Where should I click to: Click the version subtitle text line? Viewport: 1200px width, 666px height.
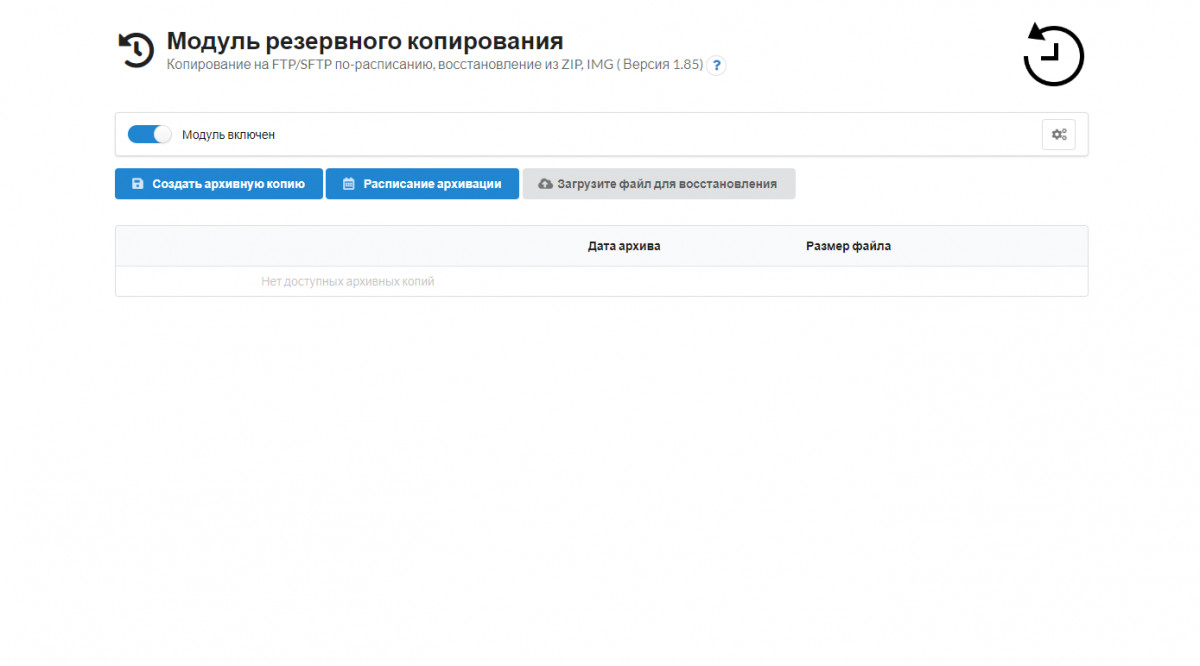coord(435,65)
